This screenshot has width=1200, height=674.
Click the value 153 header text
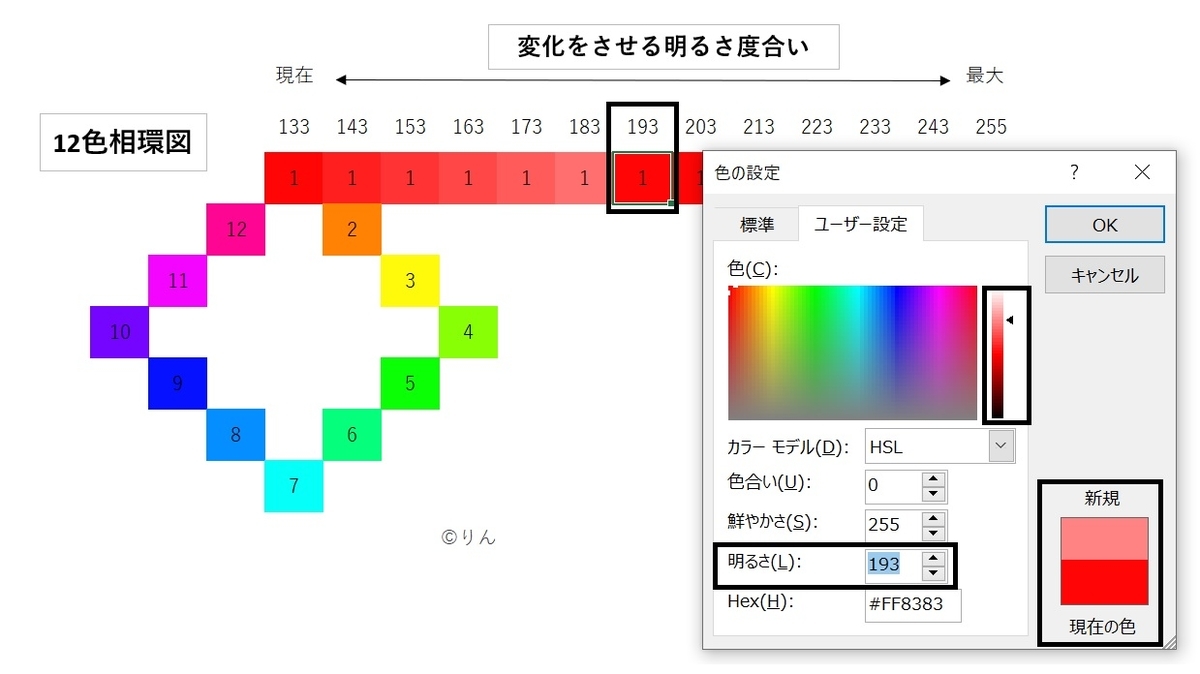[x=409, y=127]
